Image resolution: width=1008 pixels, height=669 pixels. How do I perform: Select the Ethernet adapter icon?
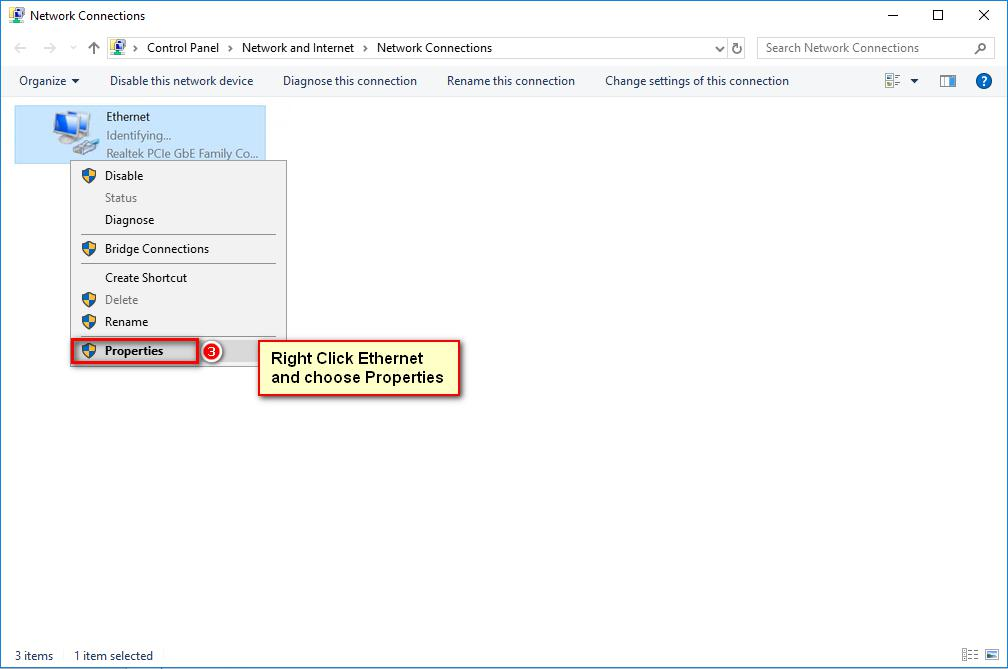(75, 132)
